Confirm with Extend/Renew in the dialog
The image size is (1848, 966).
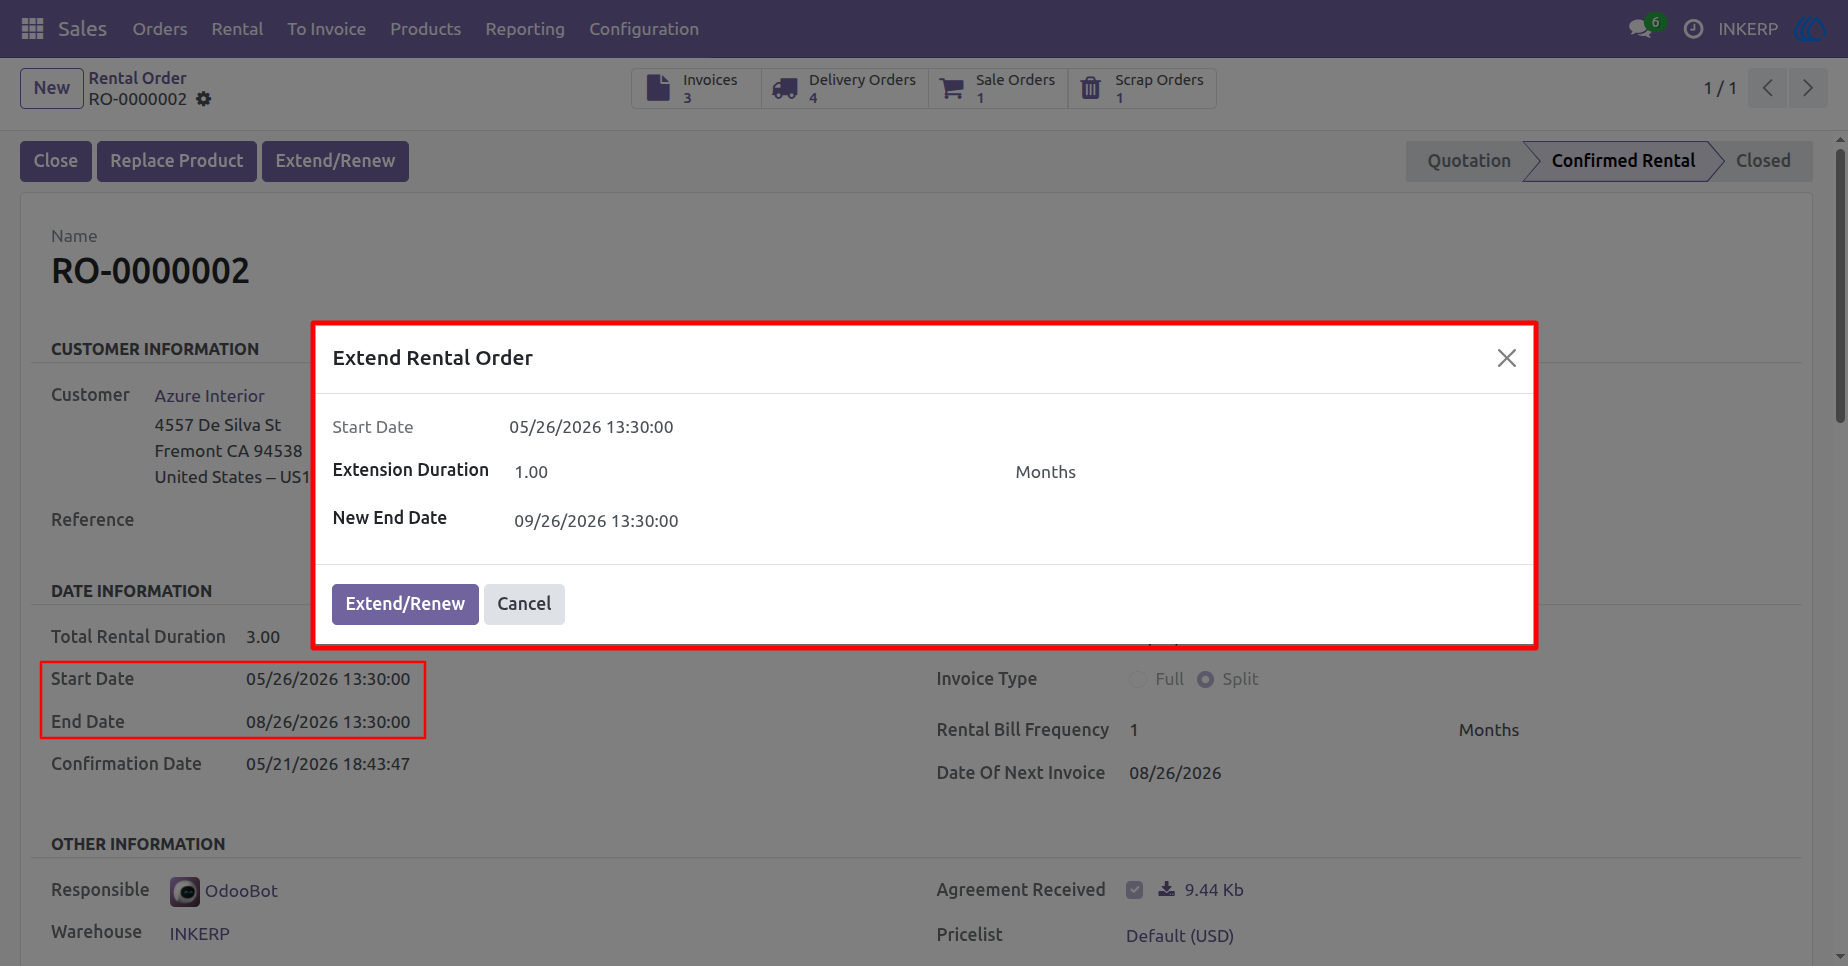405,604
